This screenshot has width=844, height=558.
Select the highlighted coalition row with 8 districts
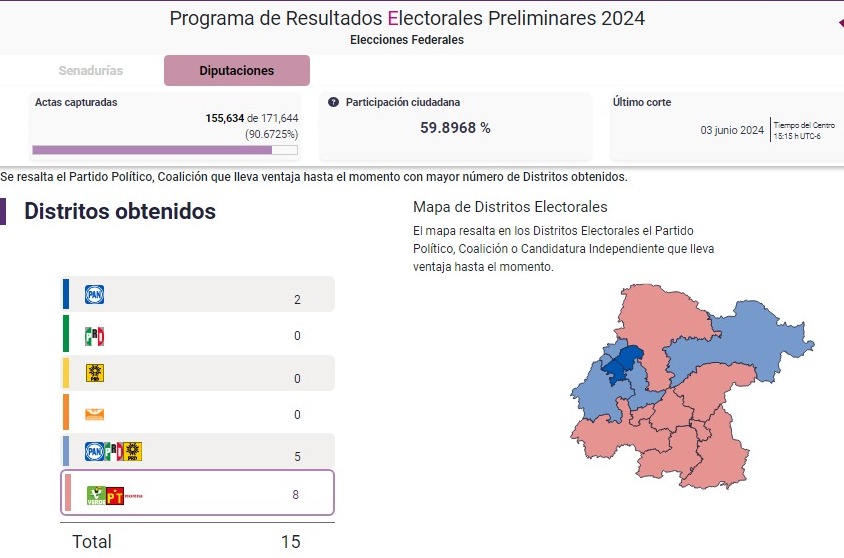point(198,493)
